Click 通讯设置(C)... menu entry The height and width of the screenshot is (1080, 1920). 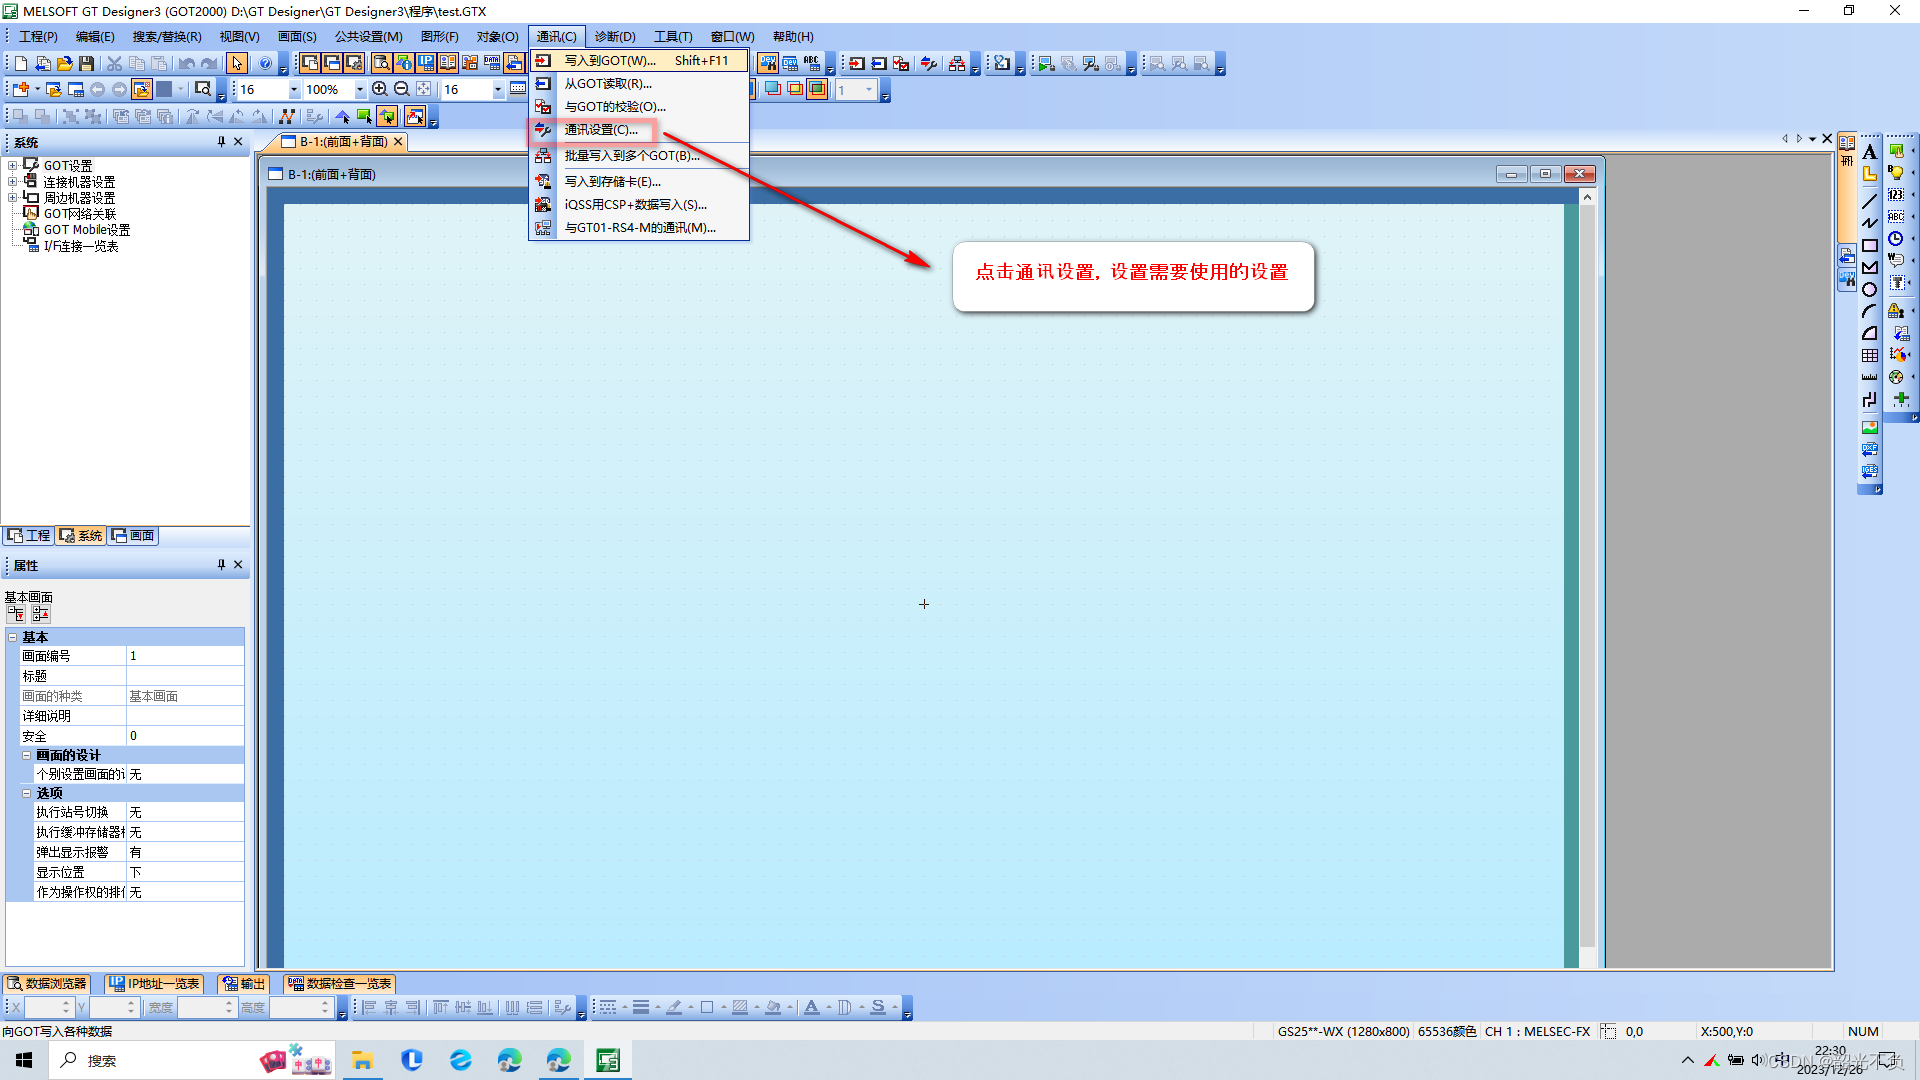coord(600,130)
